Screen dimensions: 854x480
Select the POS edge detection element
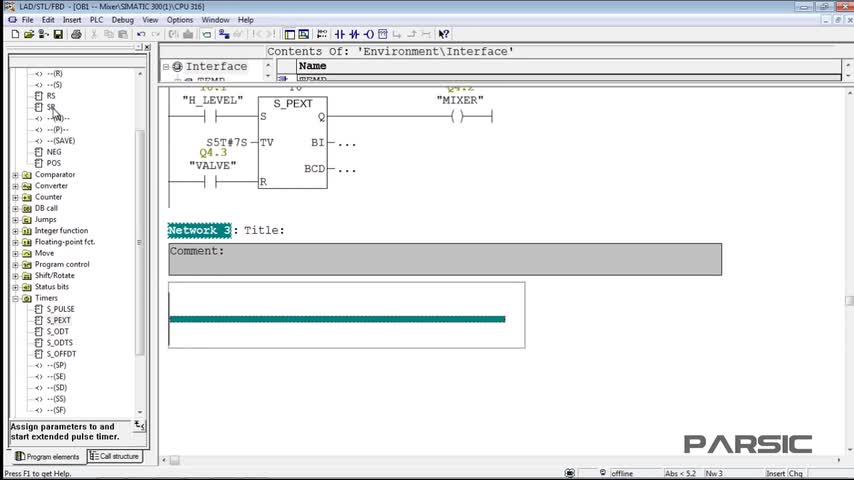pyautogui.click(x=53, y=163)
